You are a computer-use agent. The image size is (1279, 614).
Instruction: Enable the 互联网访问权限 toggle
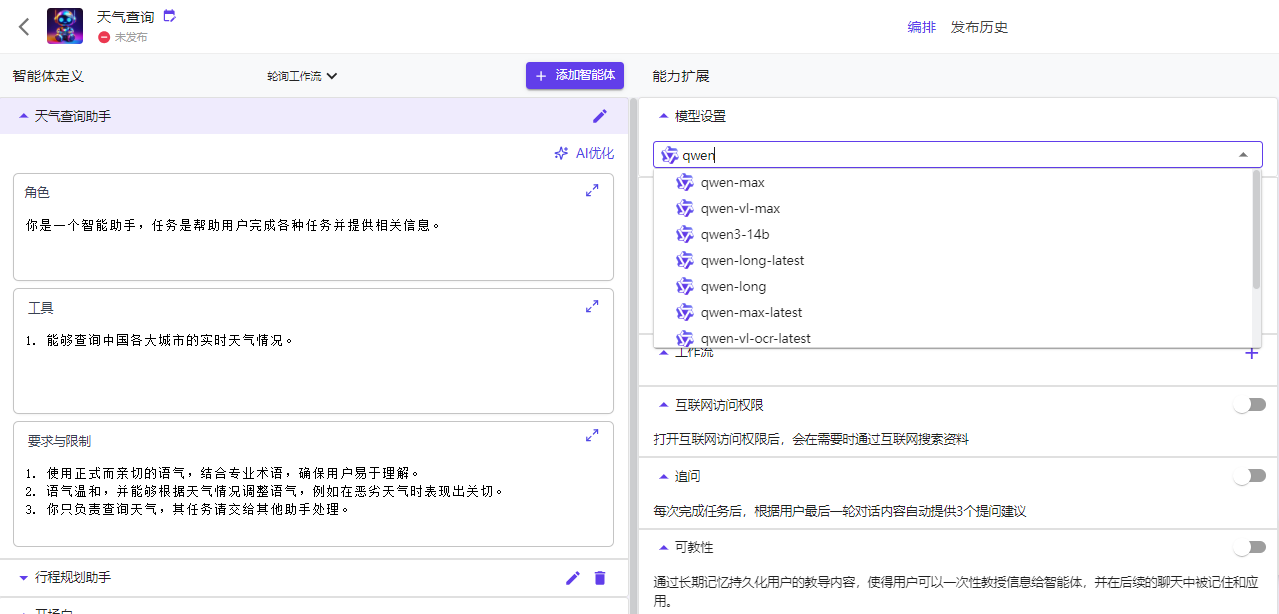(1250, 404)
